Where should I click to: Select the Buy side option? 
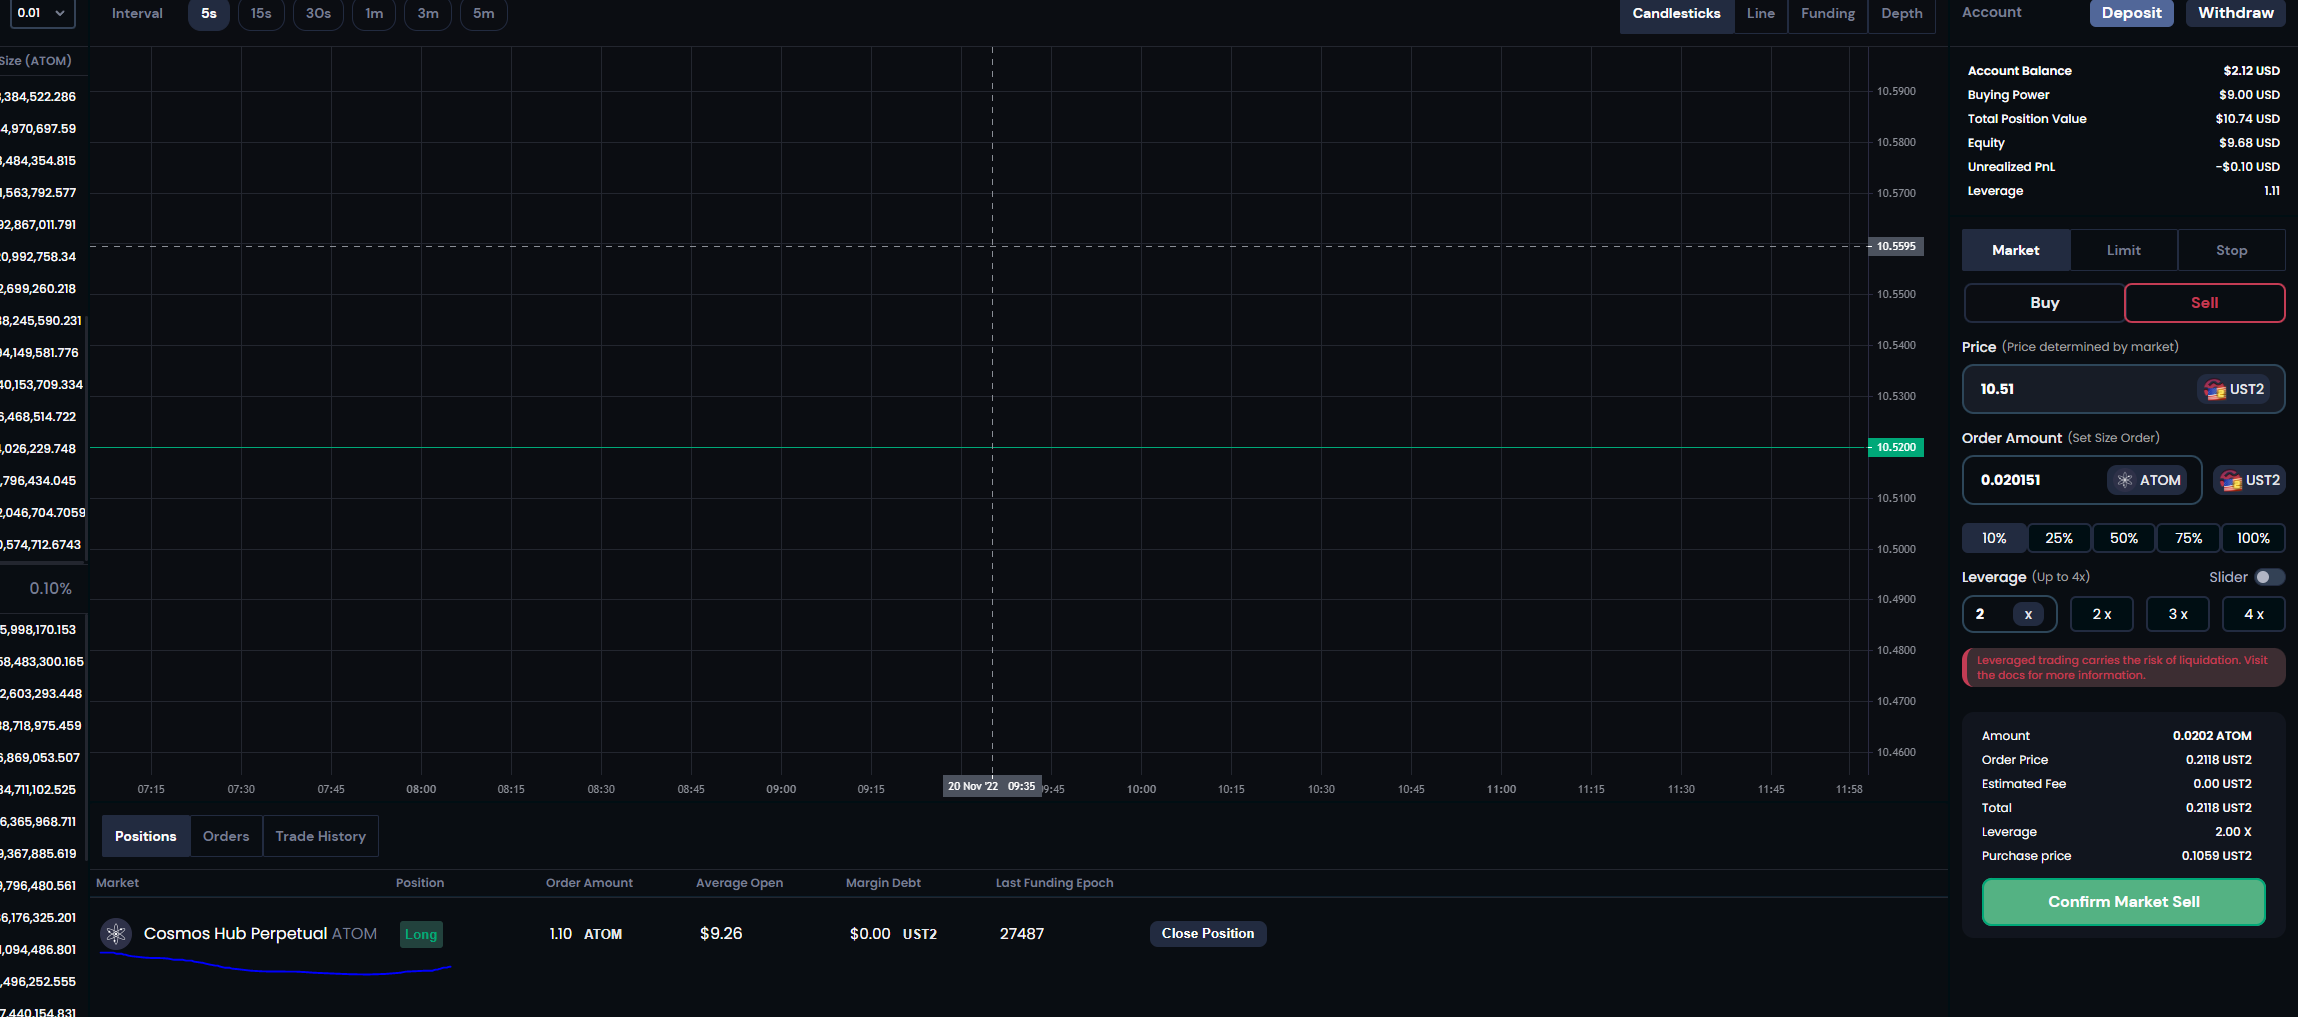pyautogui.click(x=2044, y=303)
